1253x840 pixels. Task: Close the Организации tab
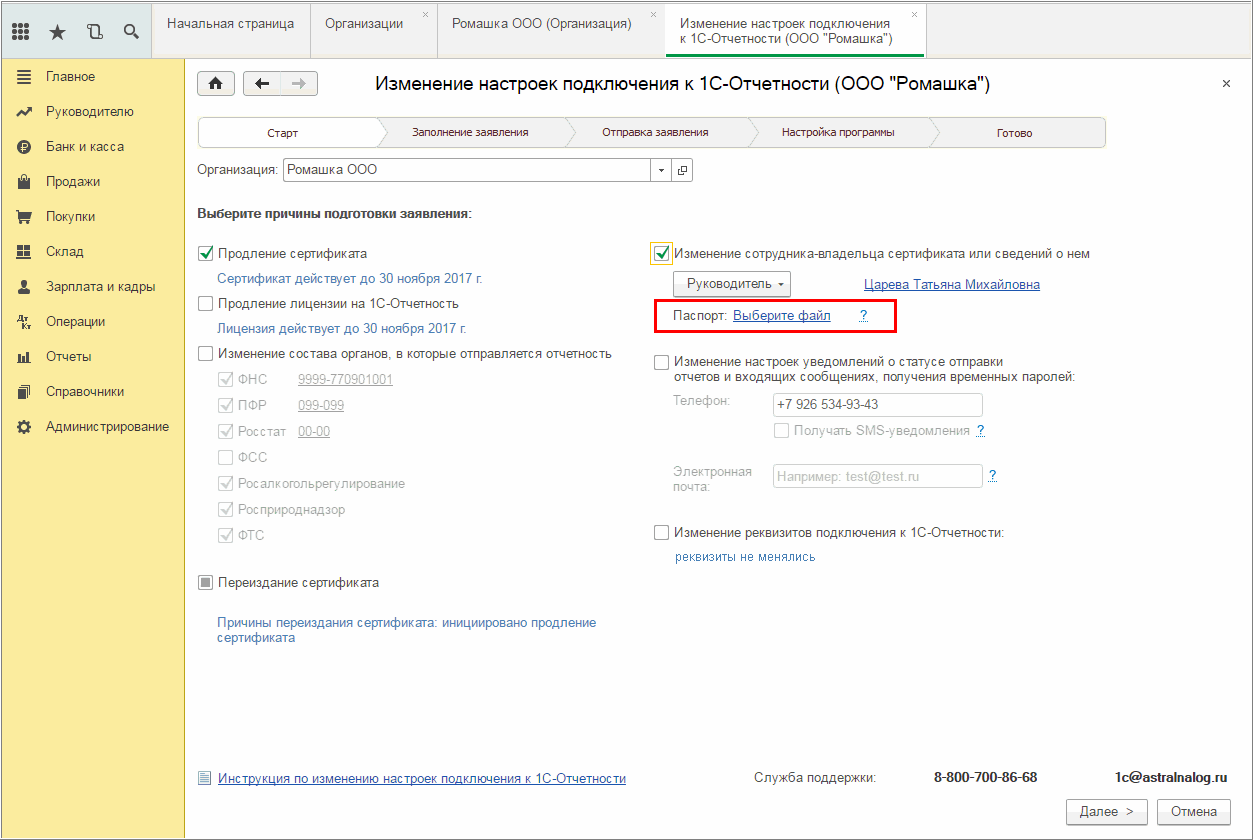pyautogui.click(x=425, y=15)
